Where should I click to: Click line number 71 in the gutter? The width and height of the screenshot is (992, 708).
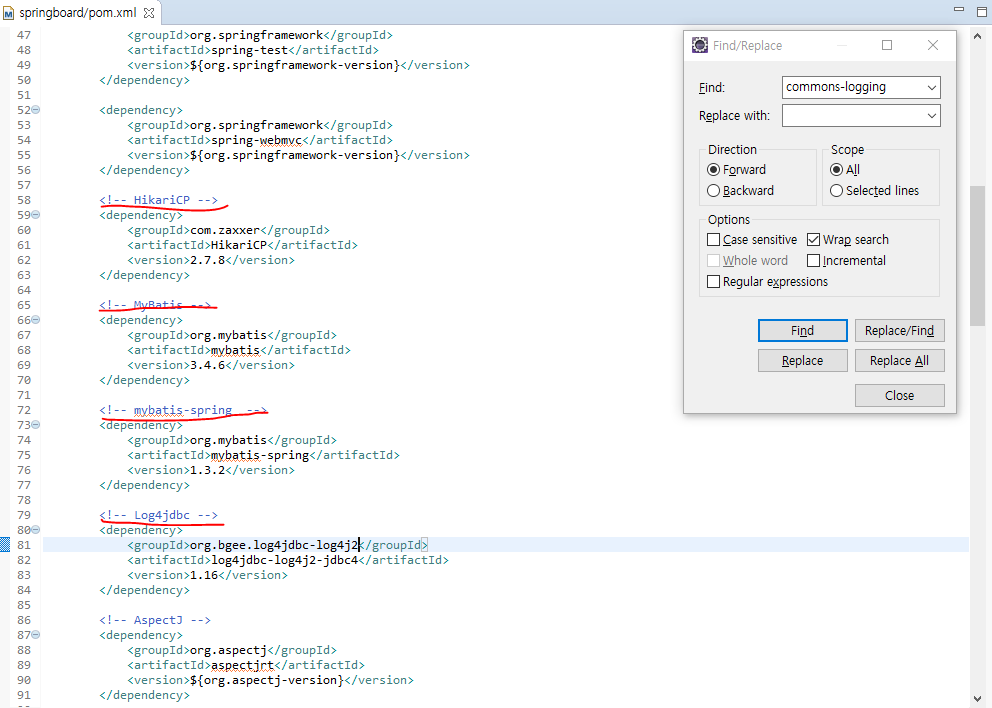(x=23, y=395)
